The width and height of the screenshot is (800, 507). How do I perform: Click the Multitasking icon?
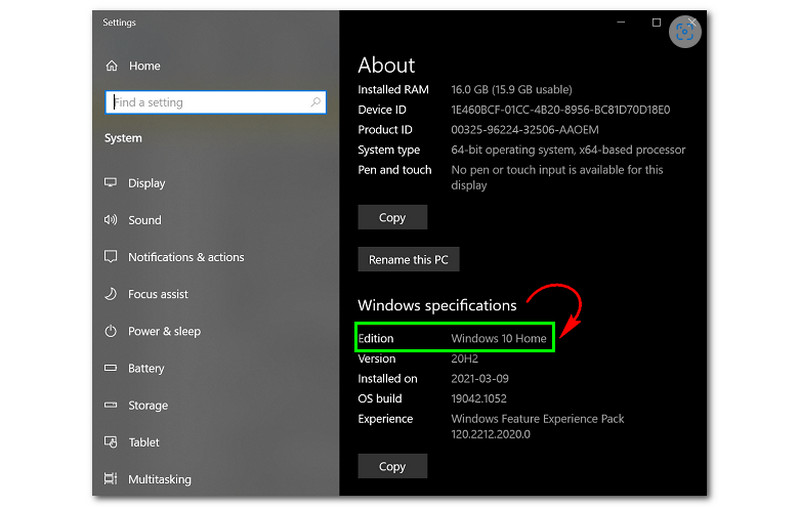point(111,480)
